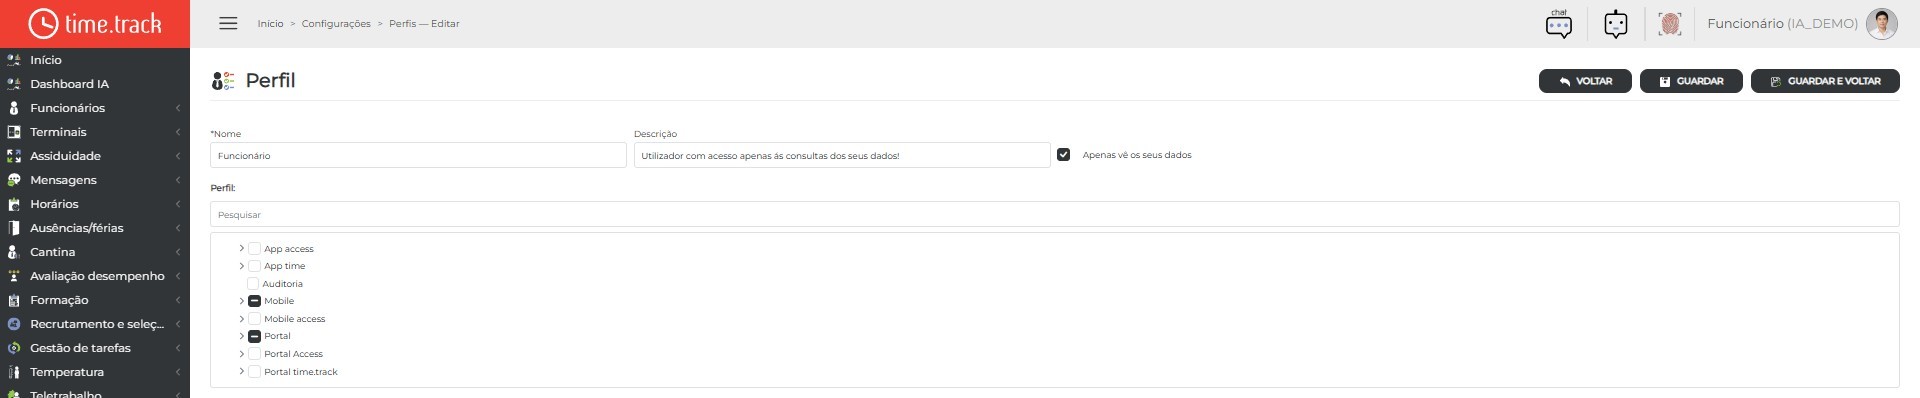Click the Temperatura sidebar icon

pyautogui.click(x=14, y=372)
